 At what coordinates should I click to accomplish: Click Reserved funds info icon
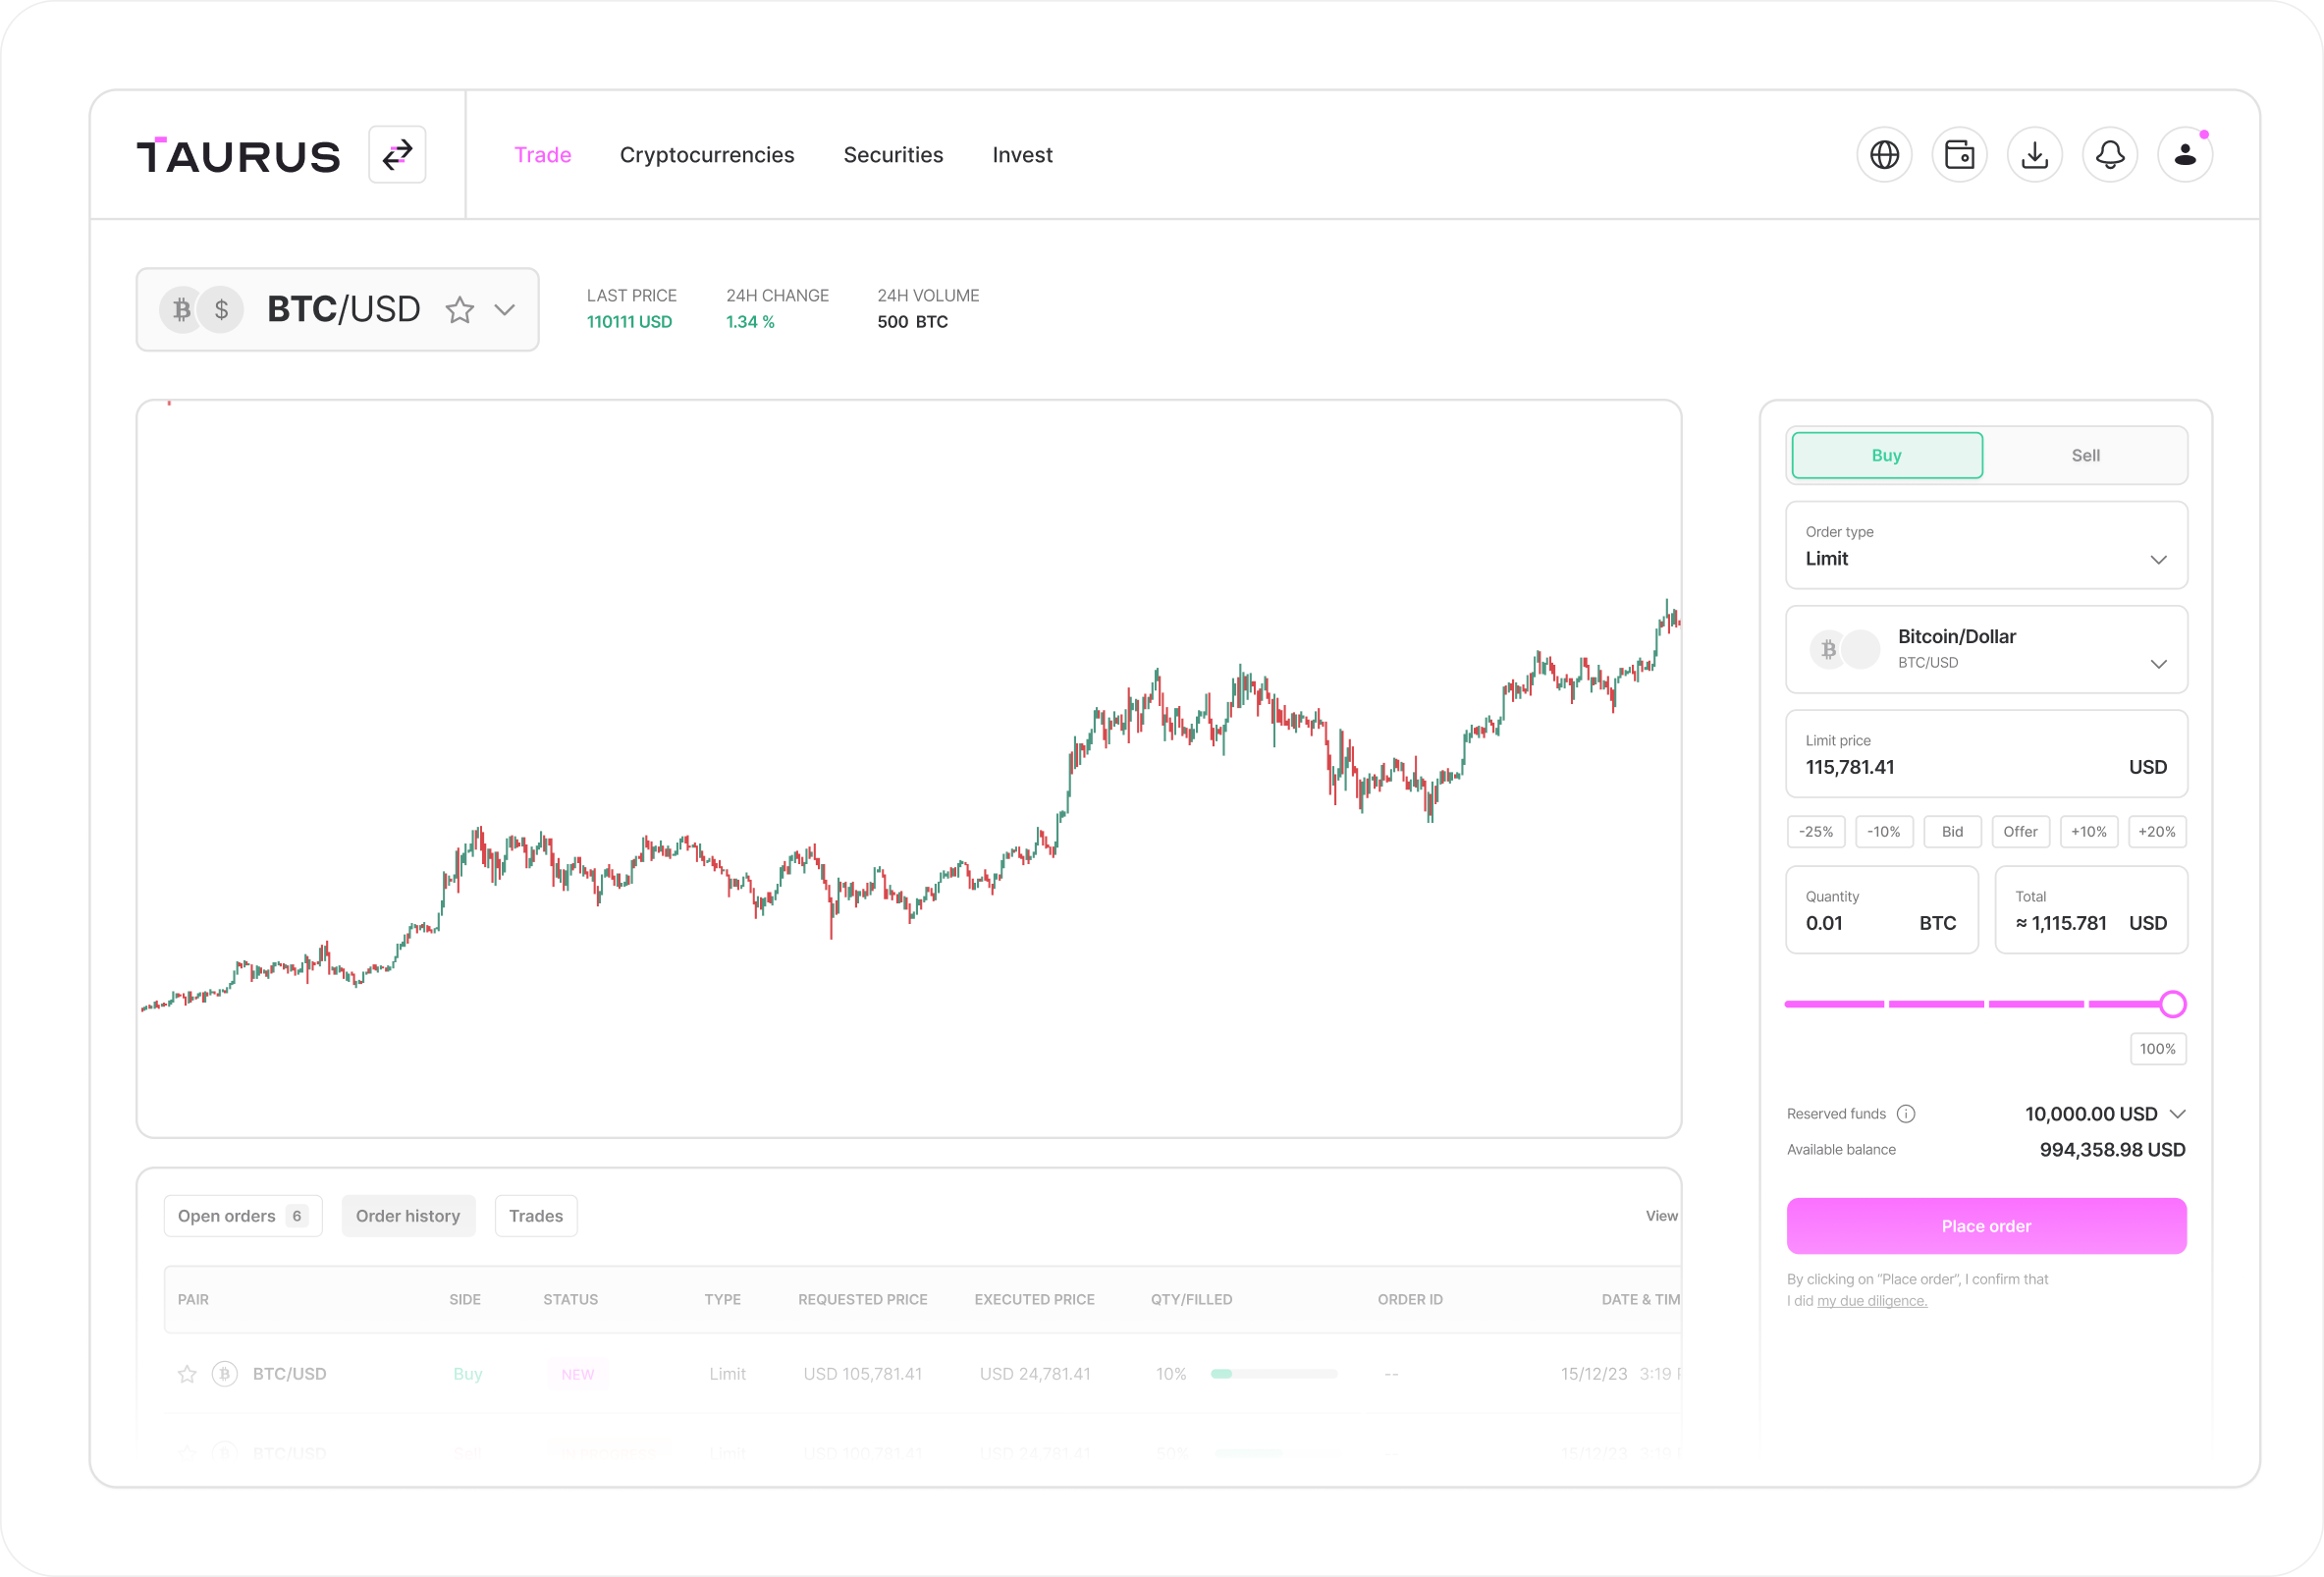click(x=1906, y=1114)
